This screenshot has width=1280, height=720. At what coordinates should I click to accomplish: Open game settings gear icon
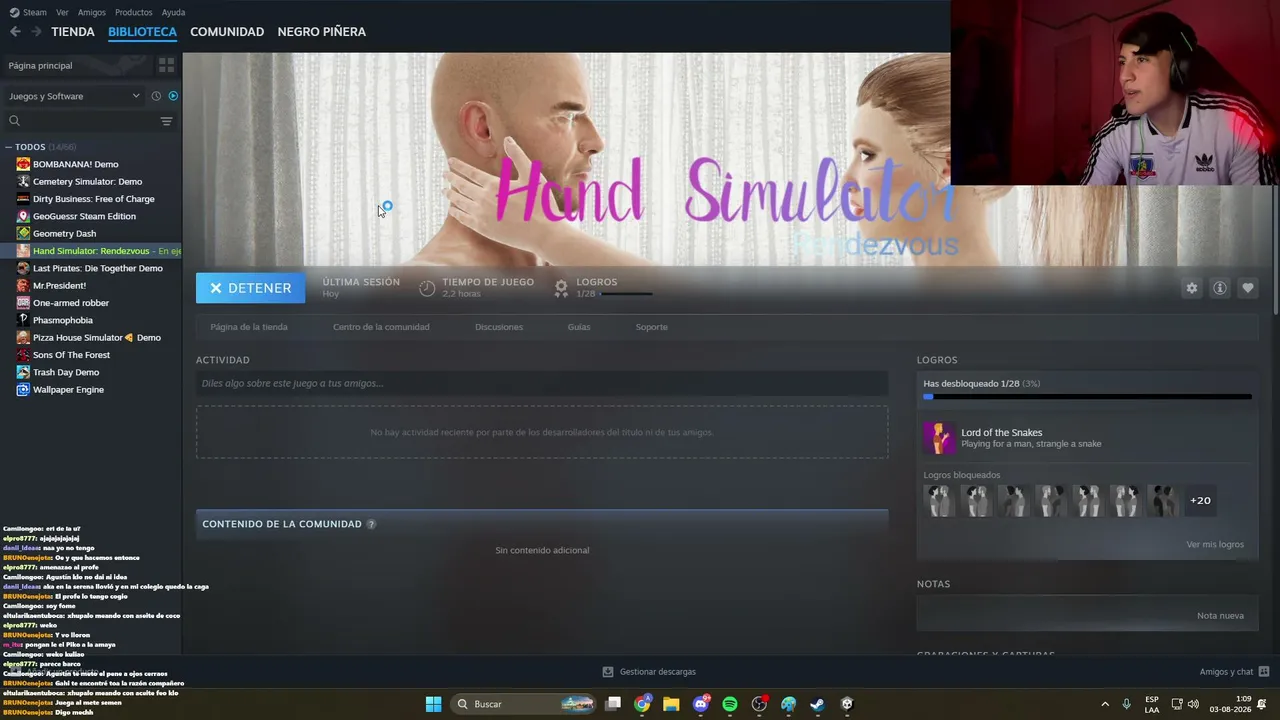[1191, 288]
